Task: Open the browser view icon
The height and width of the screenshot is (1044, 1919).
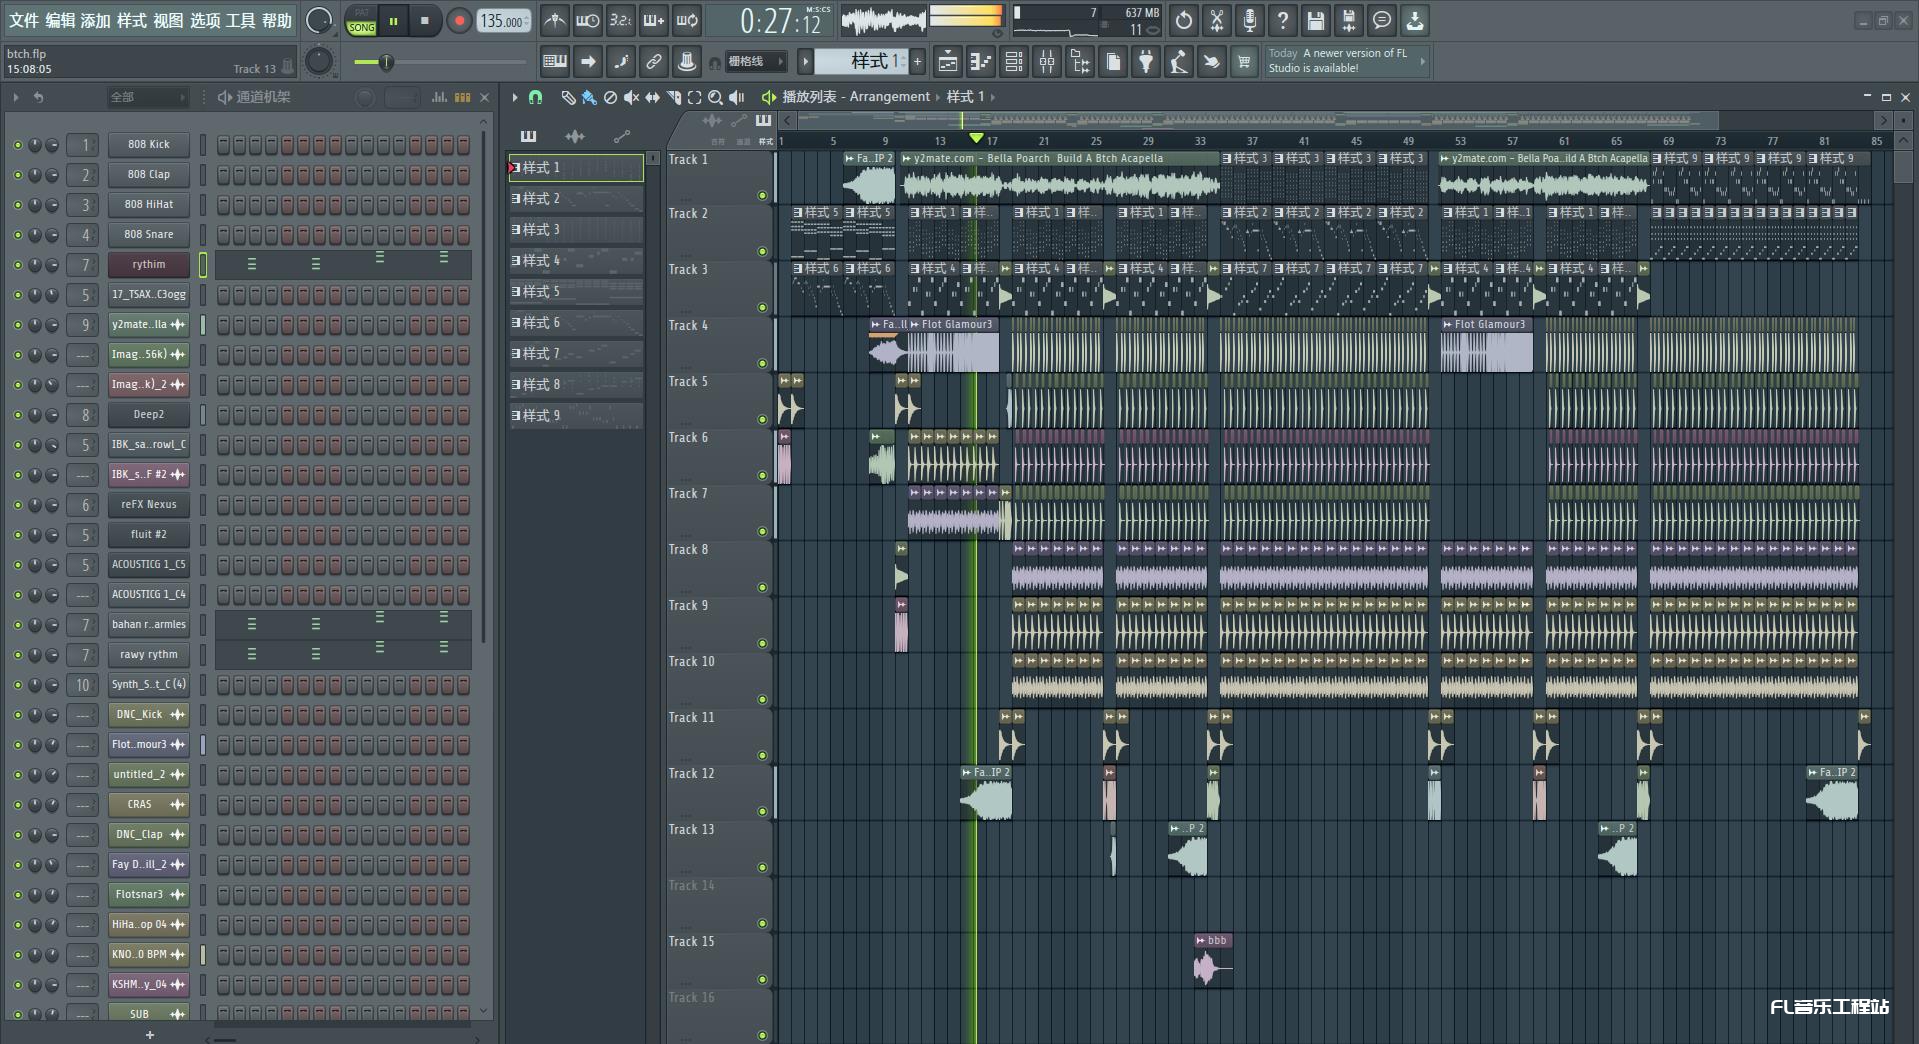Action: 1080,62
